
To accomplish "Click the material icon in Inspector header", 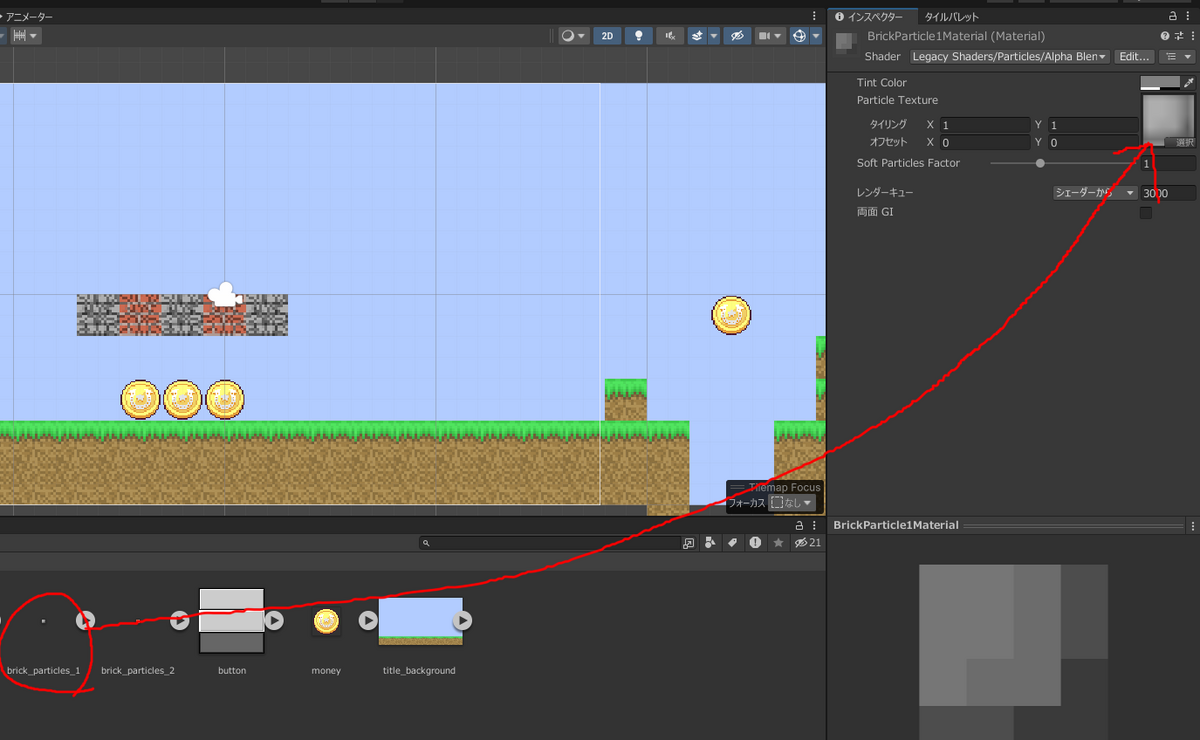I will coord(846,41).
